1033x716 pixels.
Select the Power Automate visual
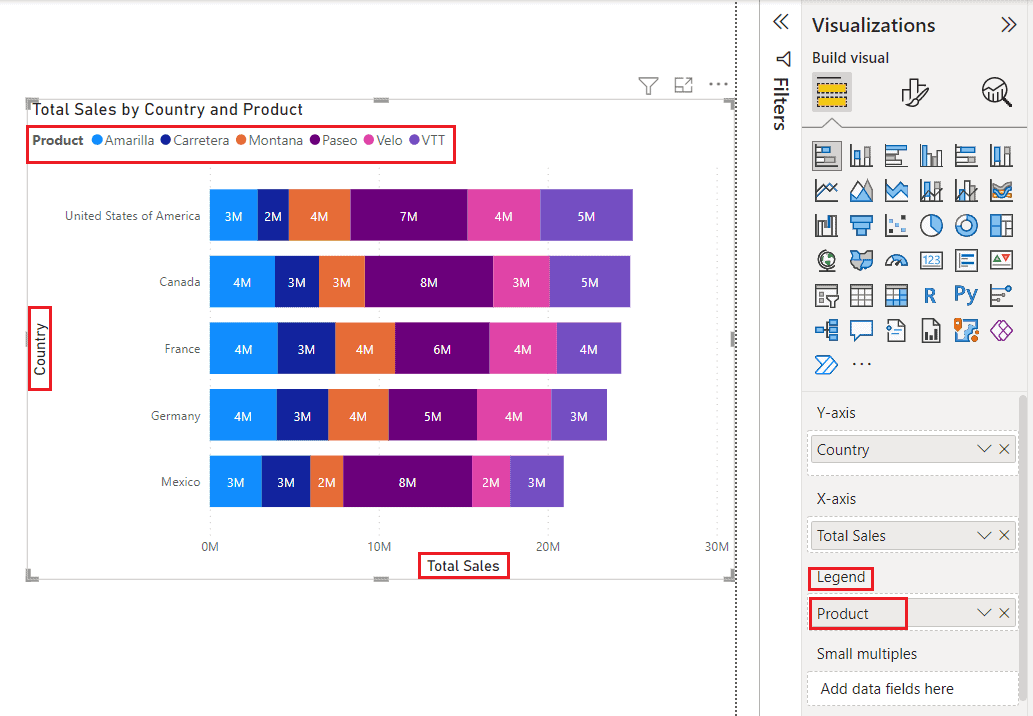pyautogui.click(x=826, y=364)
